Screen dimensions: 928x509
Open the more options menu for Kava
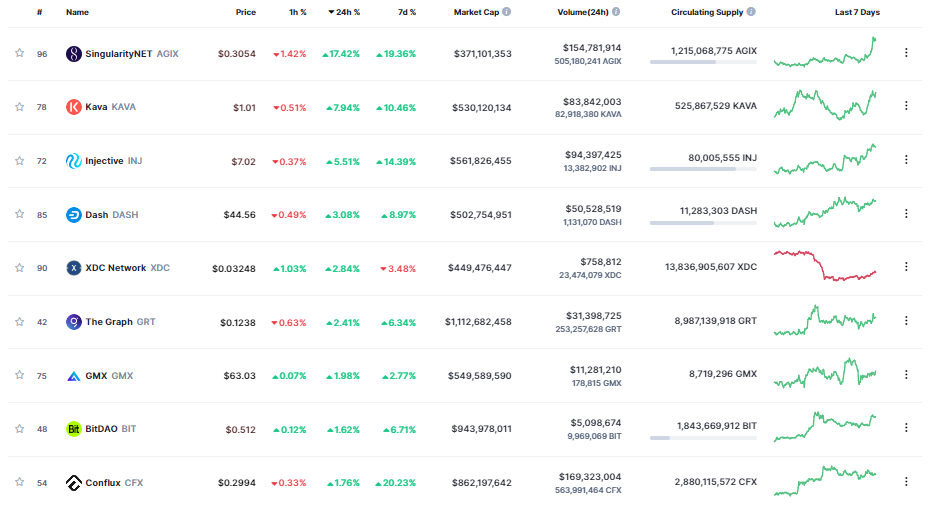click(x=906, y=106)
